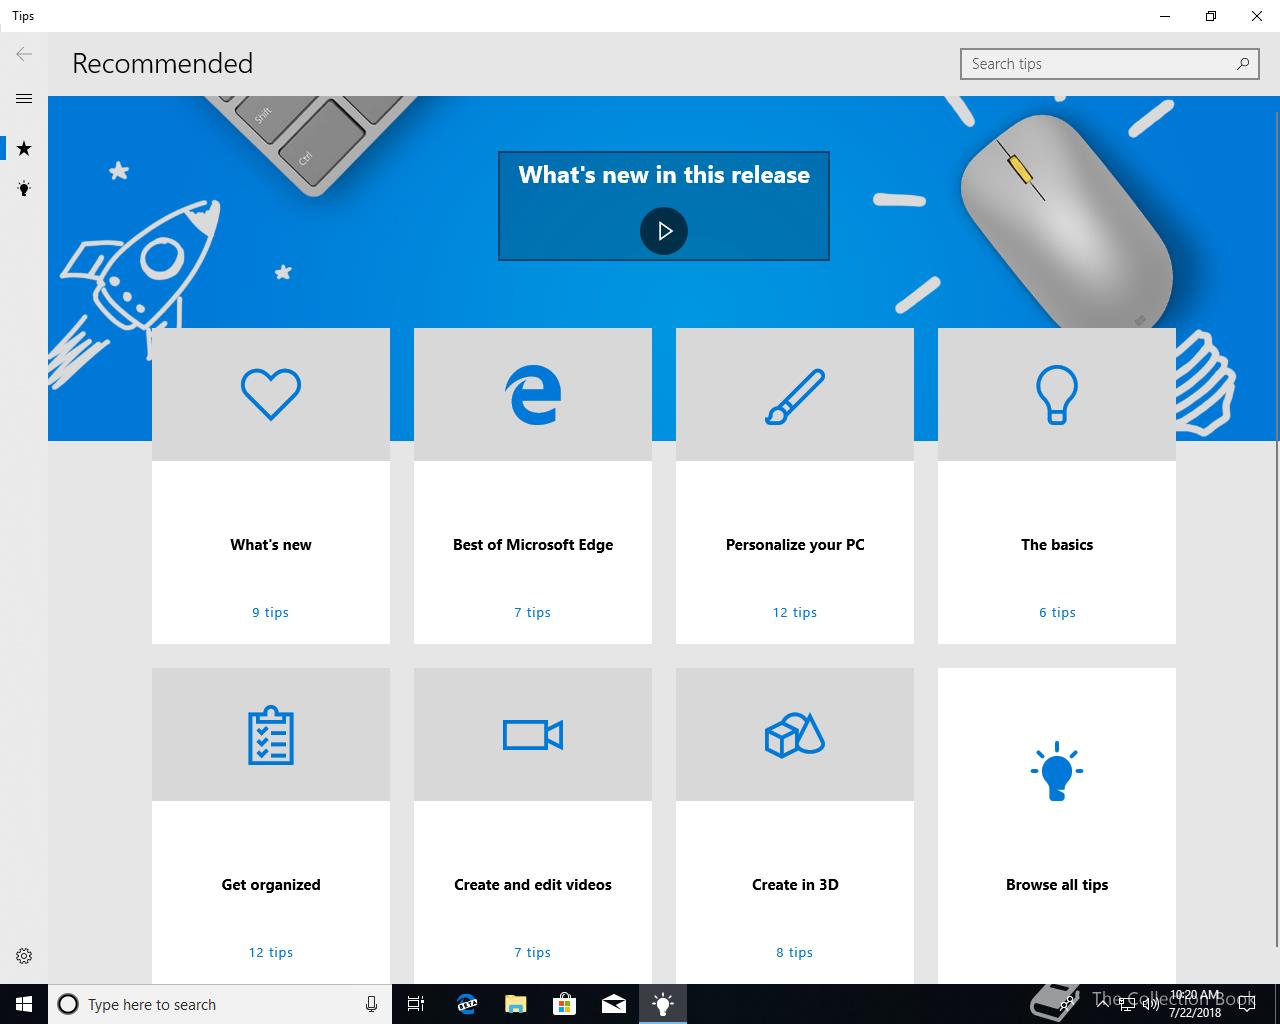This screenshot has width=1280, height=1024.
Task: Launch Edge Beta from taskbar
Action: click(466, 1004)
